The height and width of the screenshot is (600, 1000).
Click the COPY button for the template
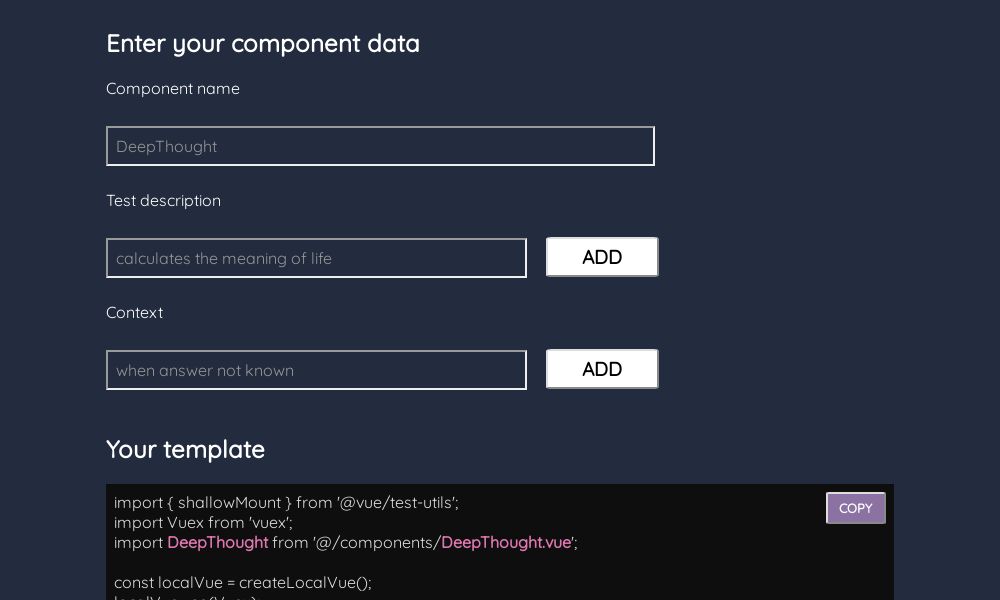tap(855, 508)
